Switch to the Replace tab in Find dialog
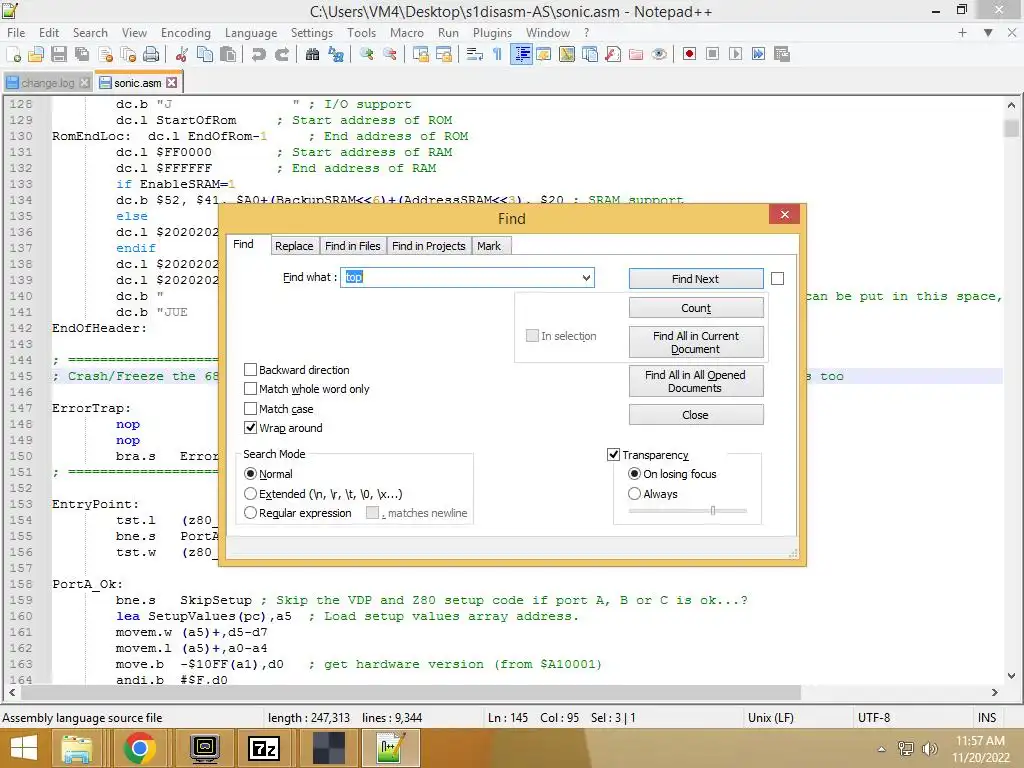The width and height of the screenshot is (1024, 768). [x=294, y=246]
